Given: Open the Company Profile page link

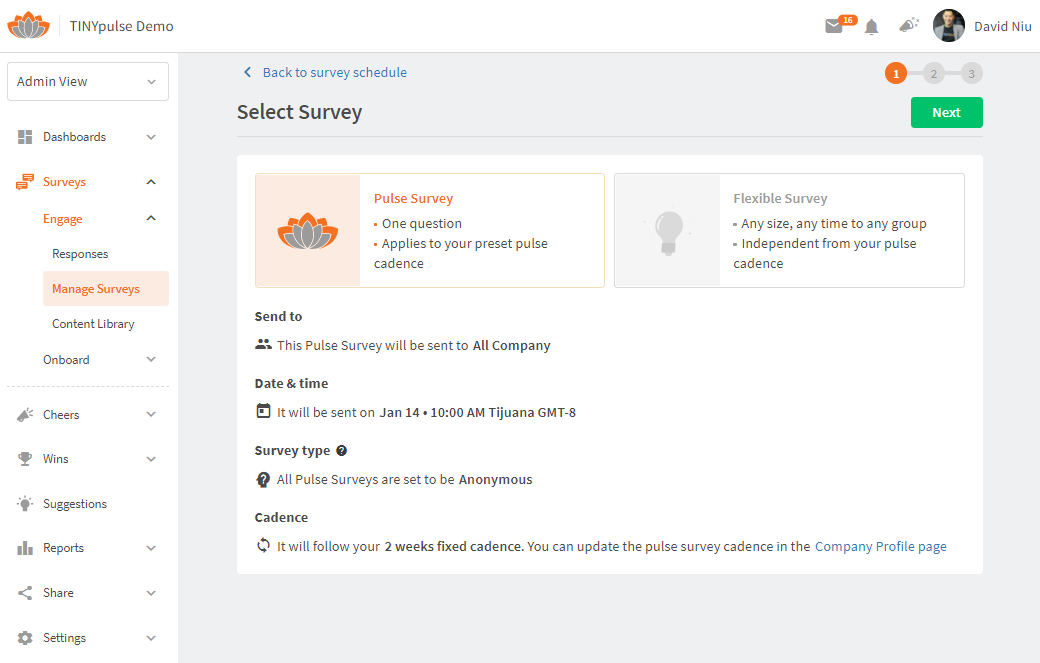Looking at the screenshot, I should (880, 546).
